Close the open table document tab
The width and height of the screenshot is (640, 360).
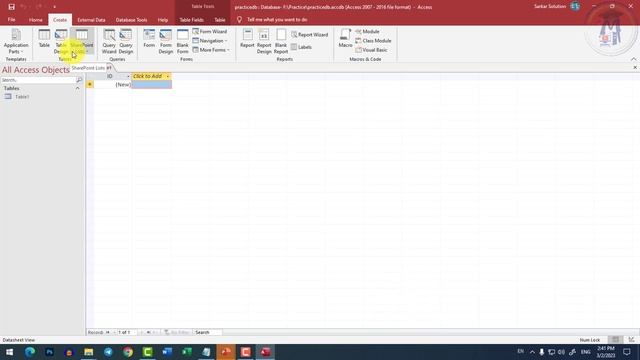tap(635, 67)
